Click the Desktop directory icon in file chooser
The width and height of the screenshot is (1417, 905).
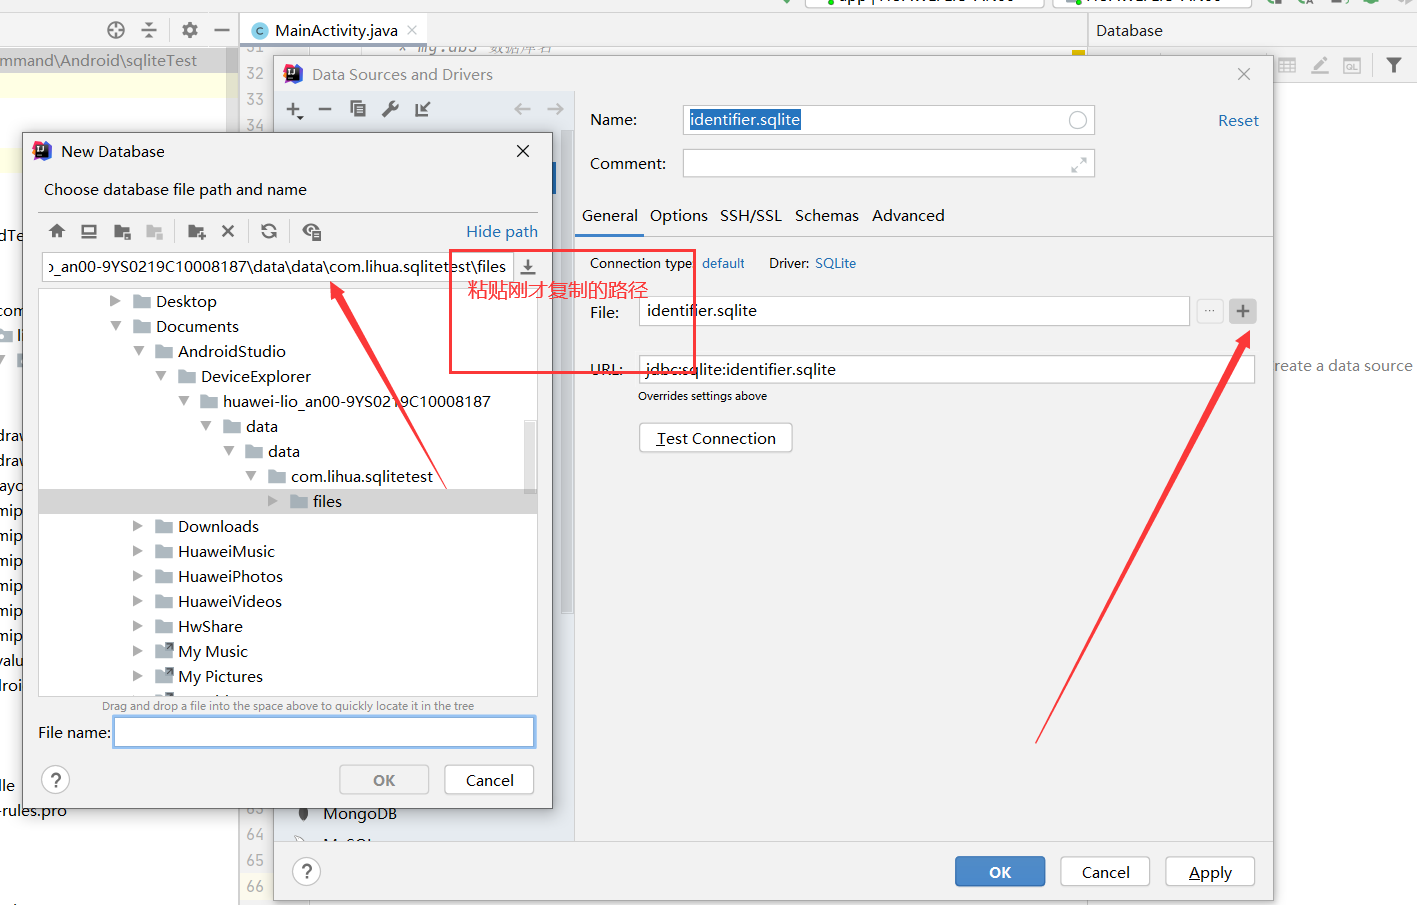pos(89,231)
